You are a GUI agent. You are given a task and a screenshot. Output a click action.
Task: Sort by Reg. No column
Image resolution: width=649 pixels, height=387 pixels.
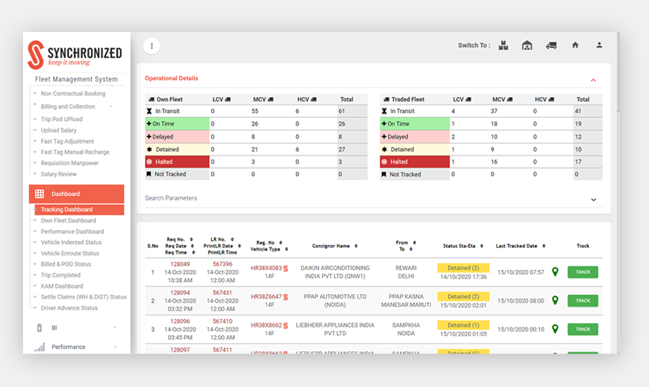281,243
